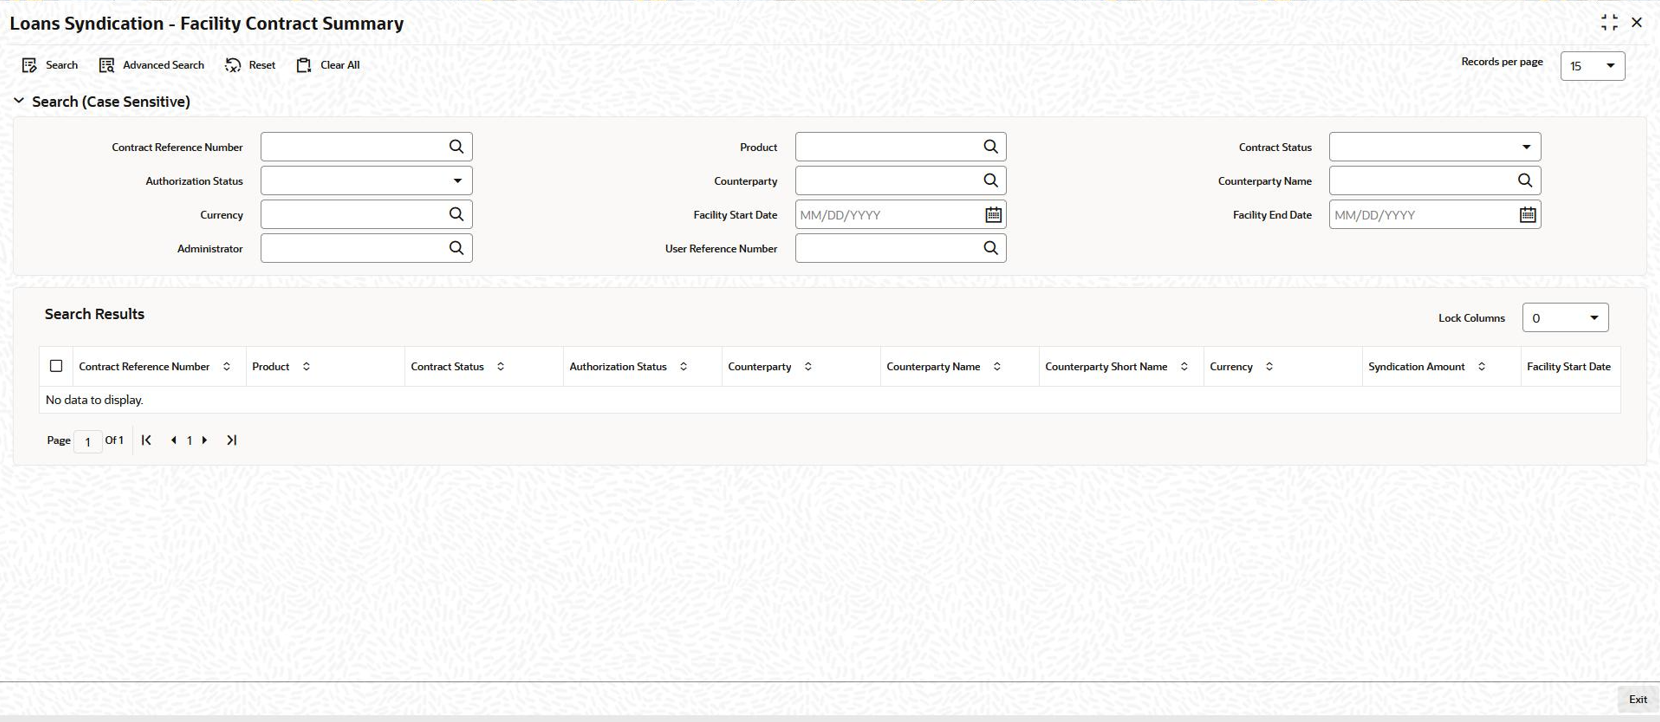Sort results by Counterparty column

(808, 367)
